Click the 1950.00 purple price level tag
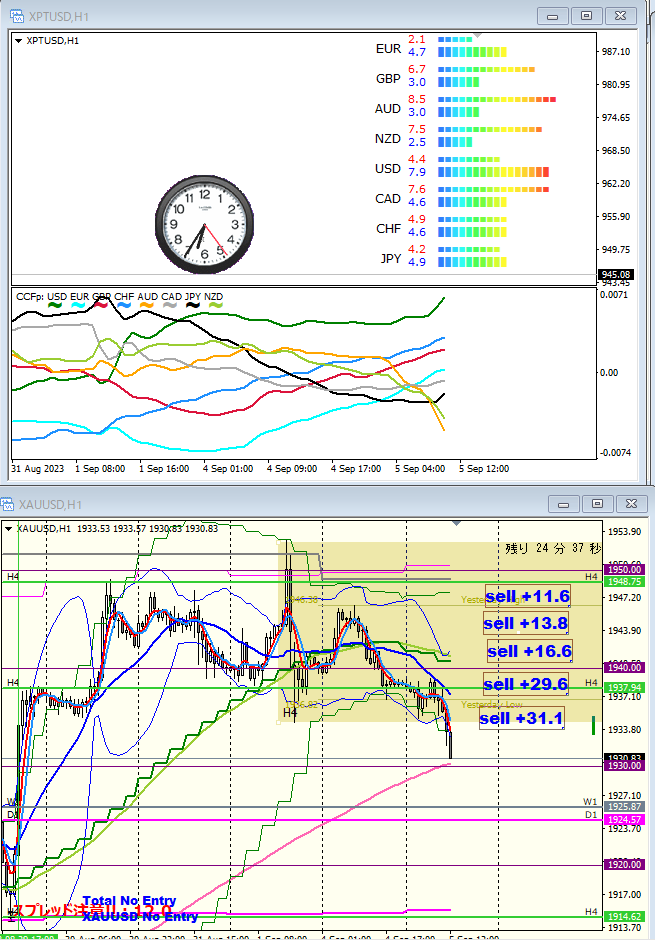Viewport: 655px width, 940px height. 624,570
